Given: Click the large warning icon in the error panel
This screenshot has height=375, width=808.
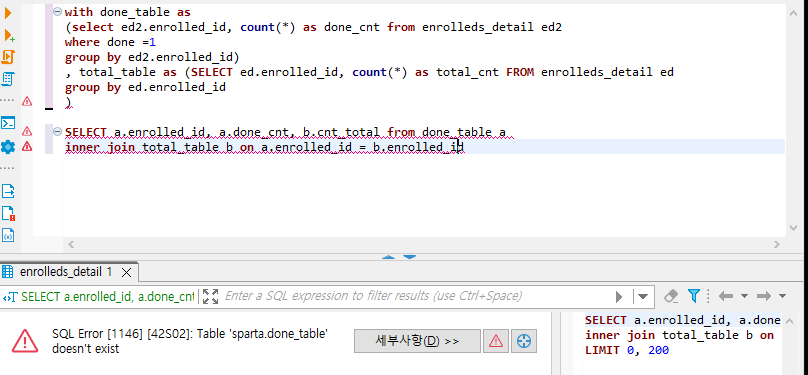Looking at the screenshot, I should click(x=25, y=341).
